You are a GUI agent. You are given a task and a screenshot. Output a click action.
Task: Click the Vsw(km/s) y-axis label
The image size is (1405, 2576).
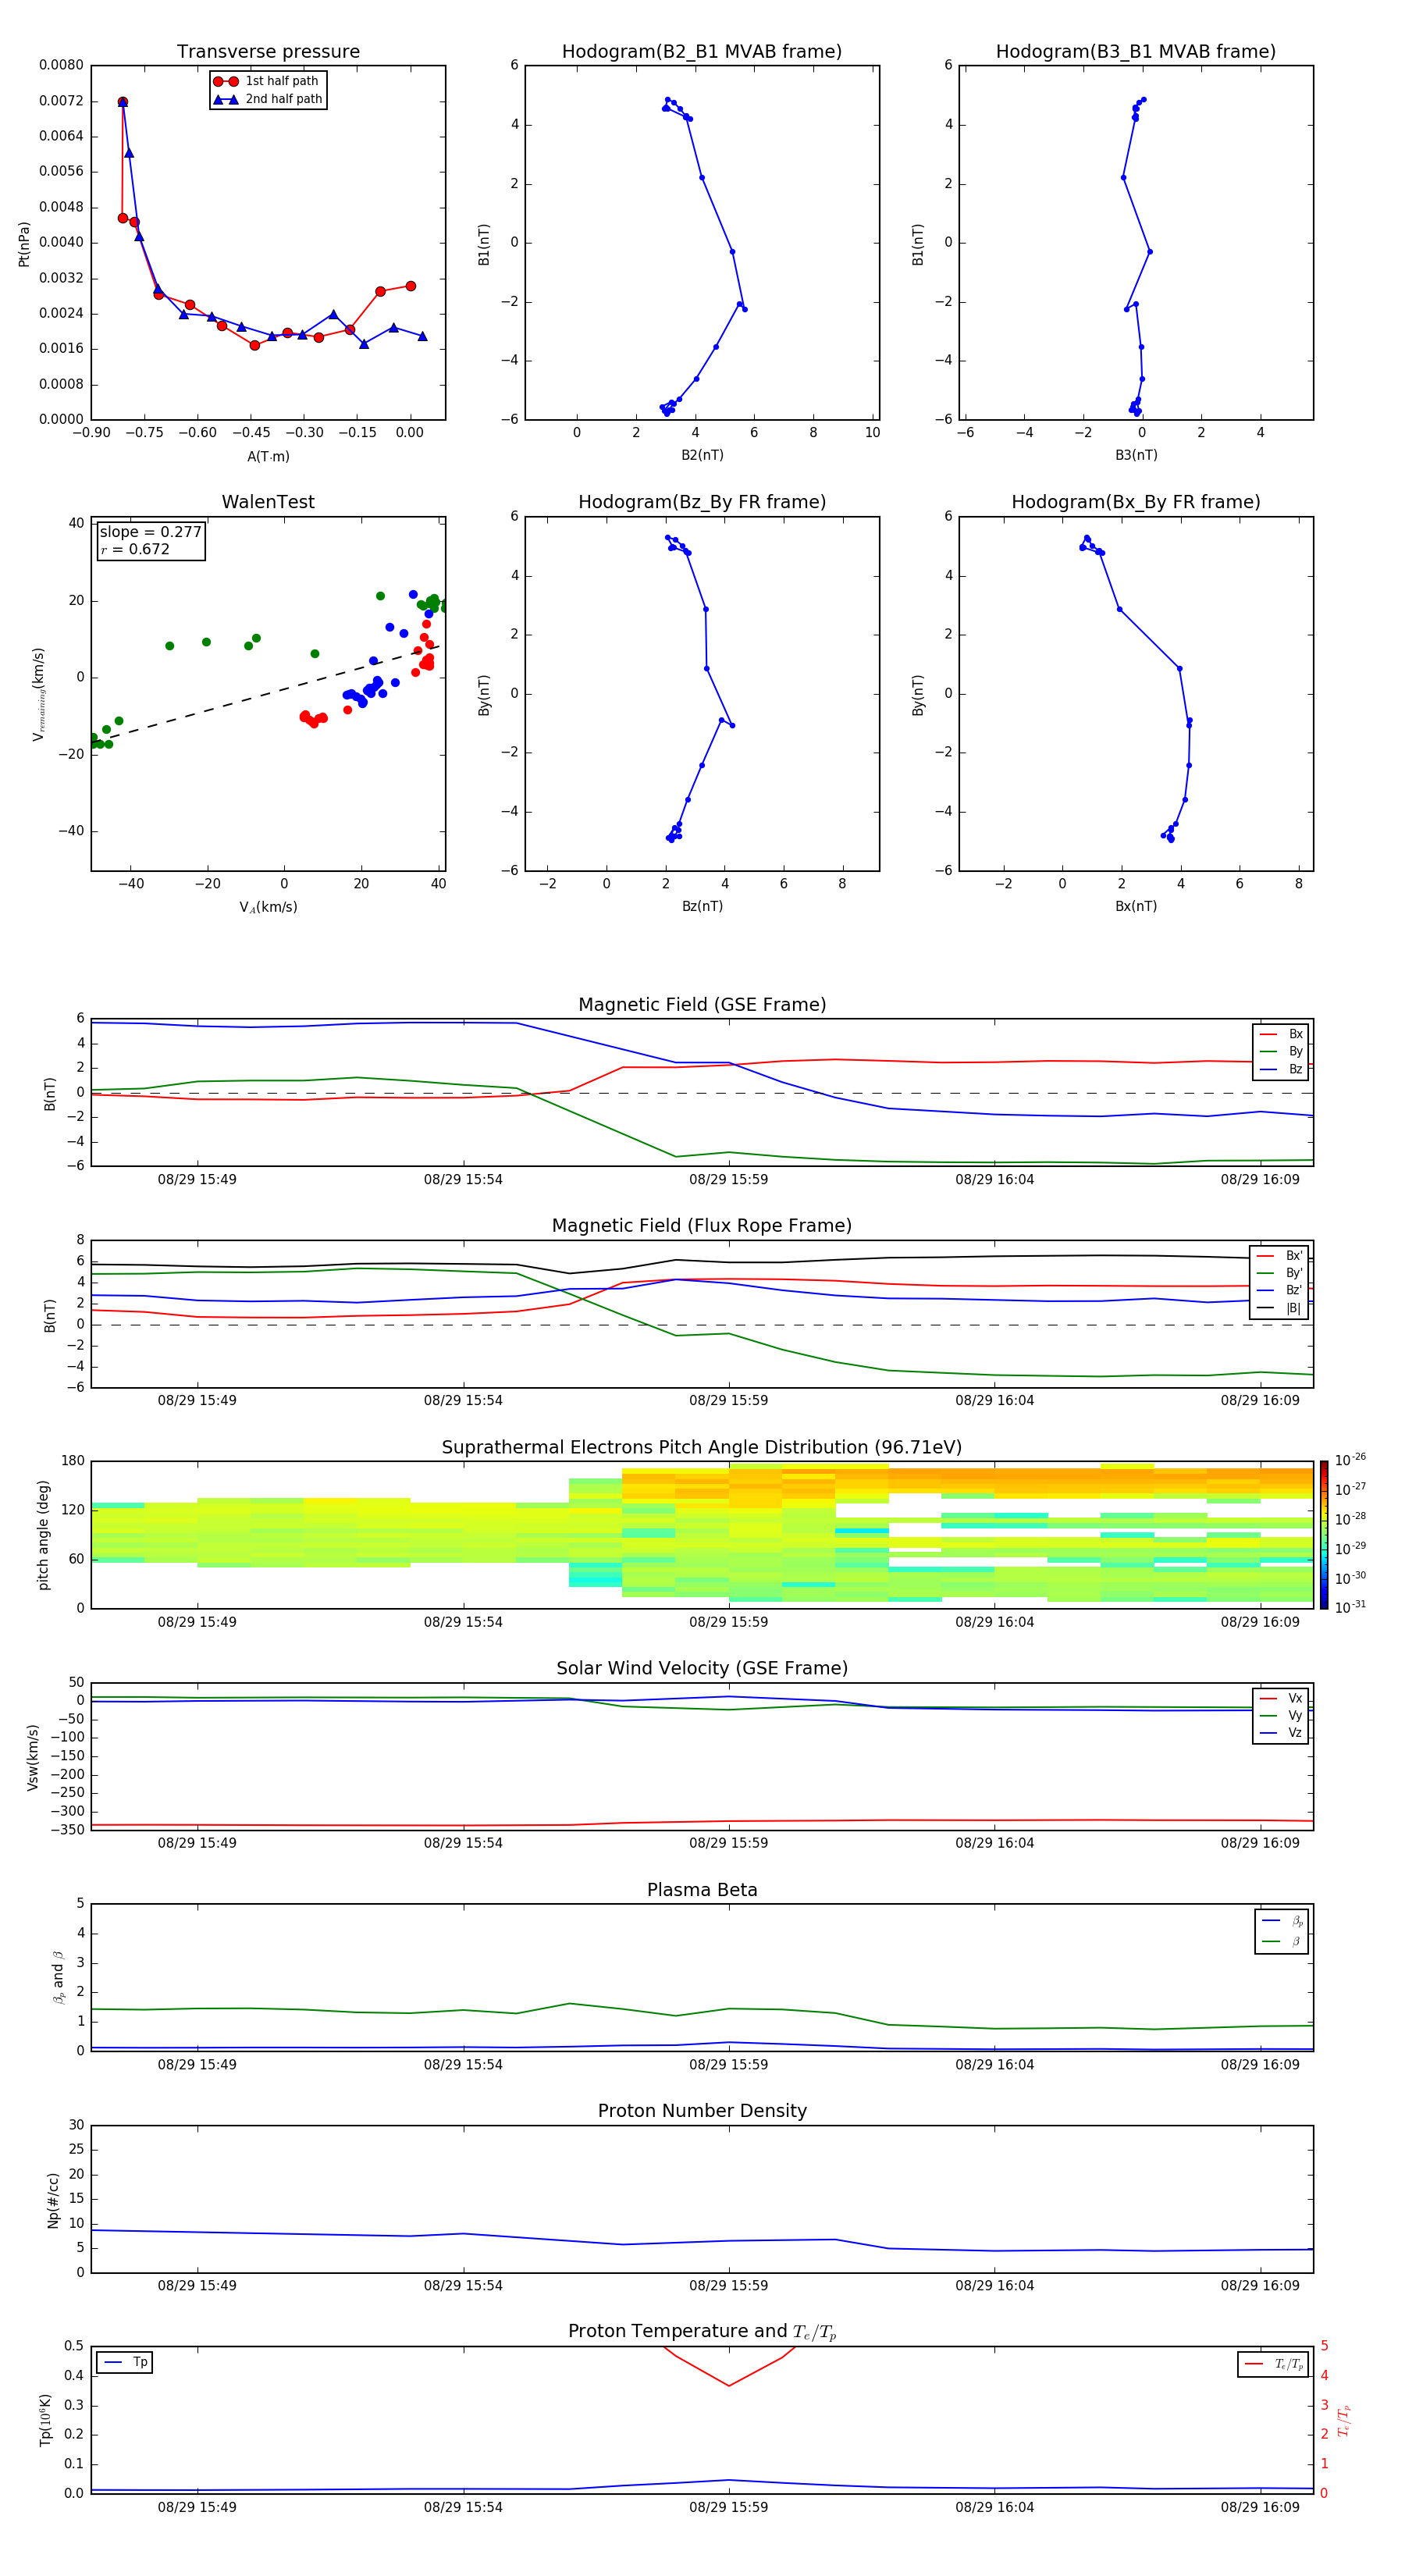pos(33,1757)
